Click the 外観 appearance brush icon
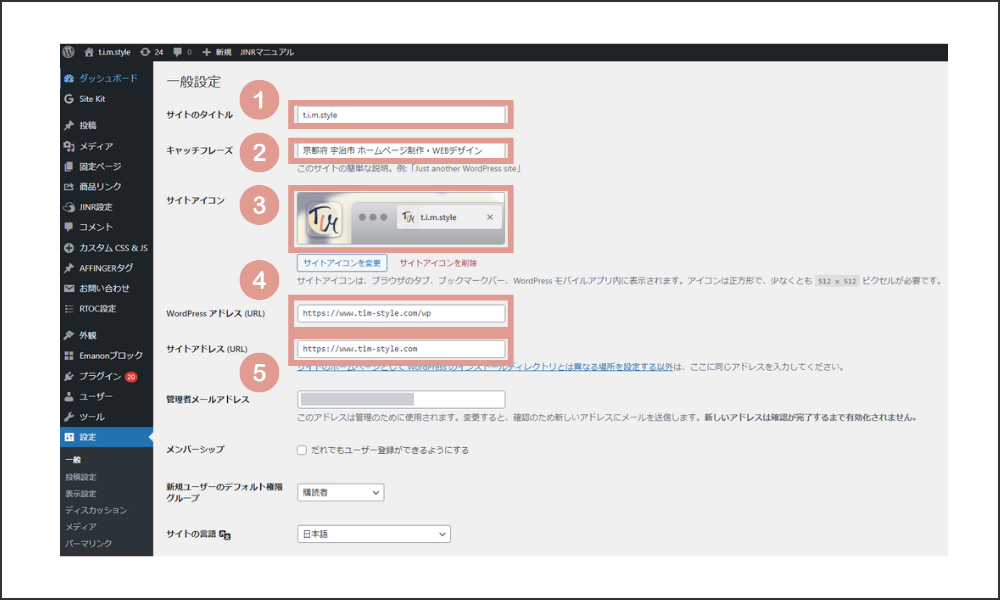 [69, 335]
